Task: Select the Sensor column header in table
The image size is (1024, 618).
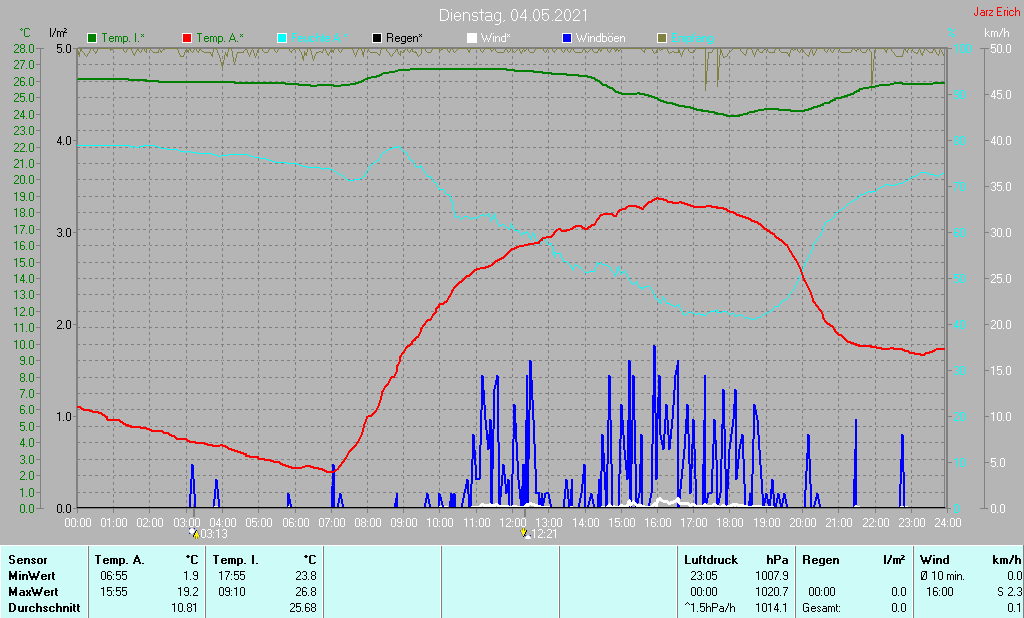Action: (x=27, y=560)
